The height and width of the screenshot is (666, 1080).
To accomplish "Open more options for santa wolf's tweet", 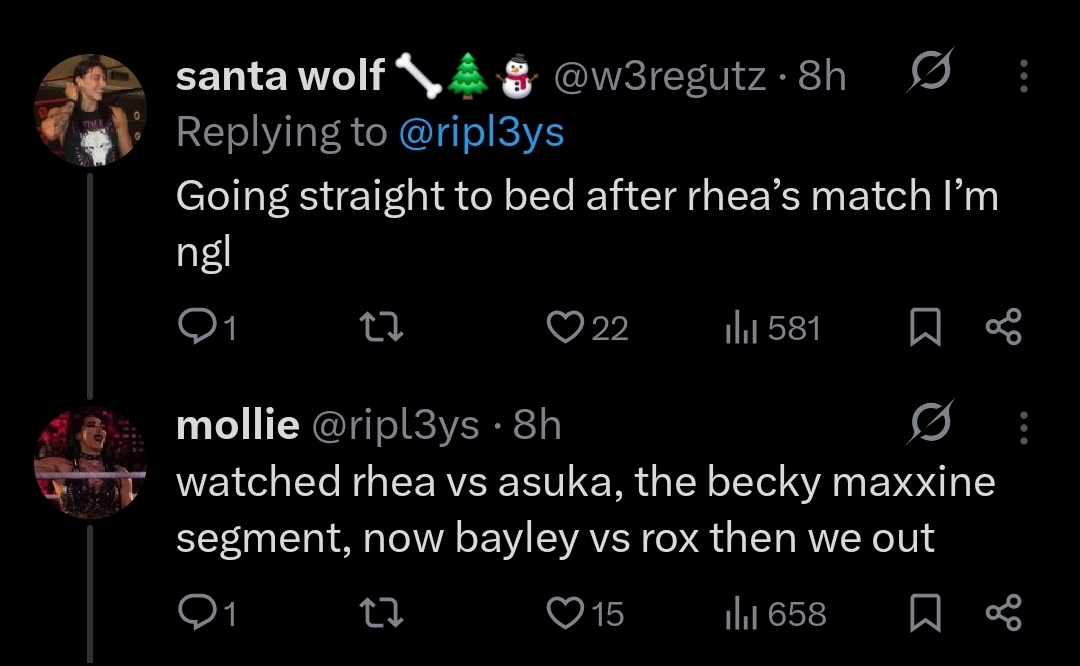I will tap(1022, 76).
